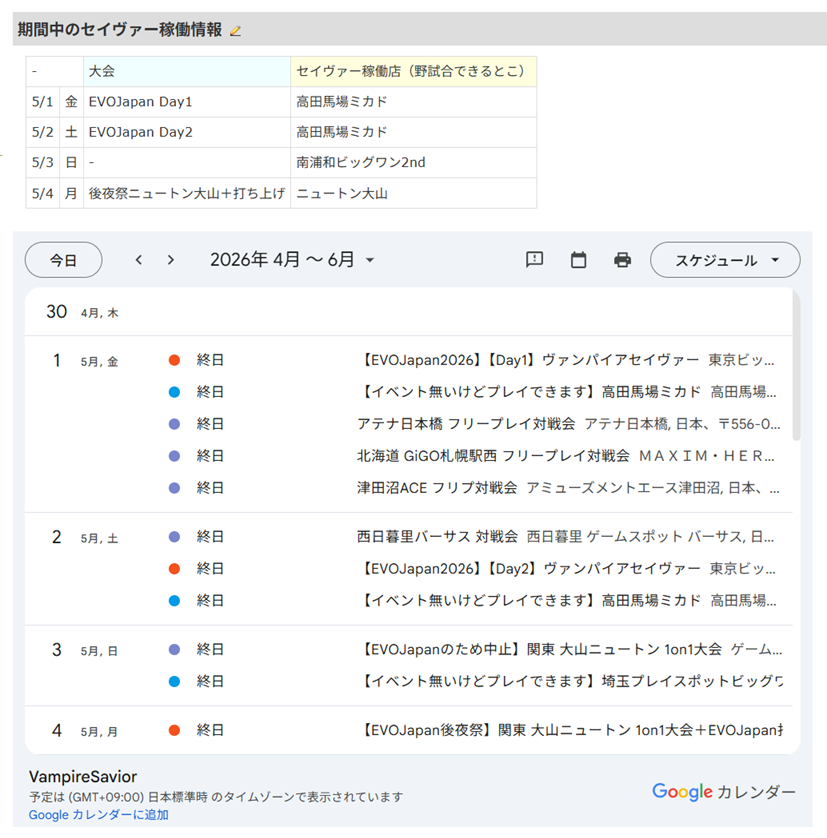827x838 pixels.
Task: Open the event feedback speech-bubble icon
Action: click(535, 260)
